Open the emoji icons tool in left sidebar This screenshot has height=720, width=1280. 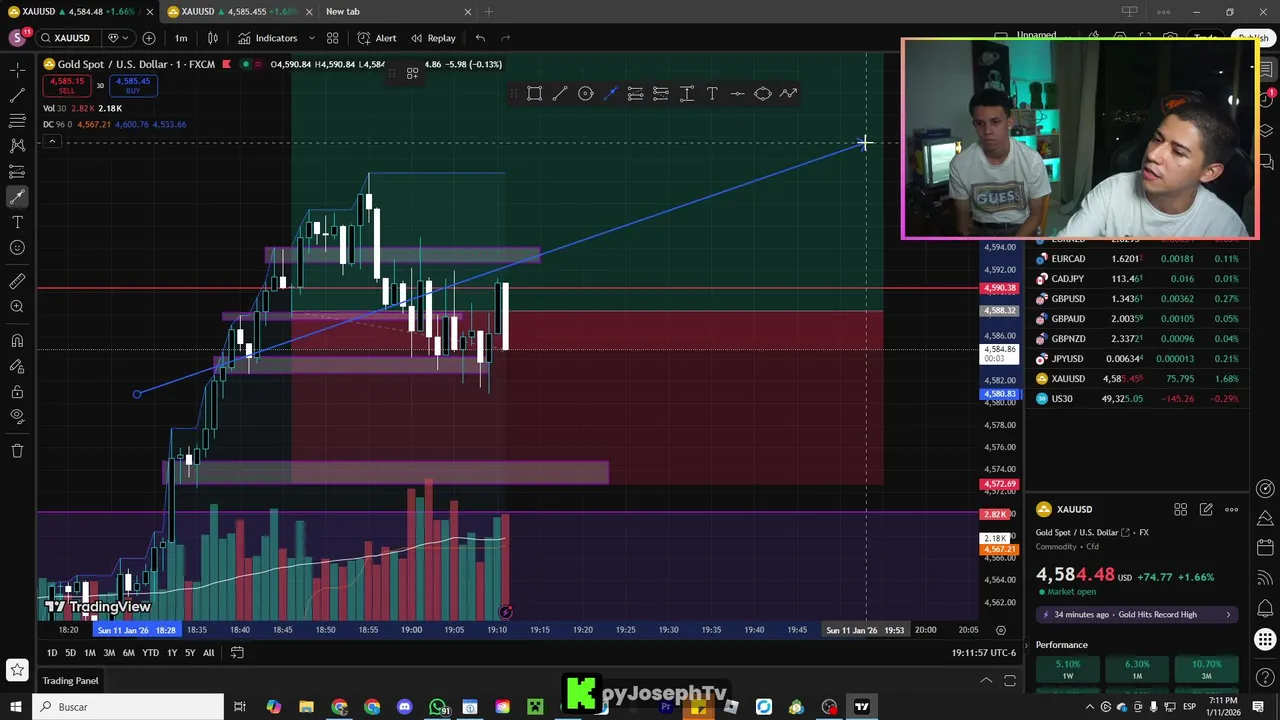click(x=17, y=247)
